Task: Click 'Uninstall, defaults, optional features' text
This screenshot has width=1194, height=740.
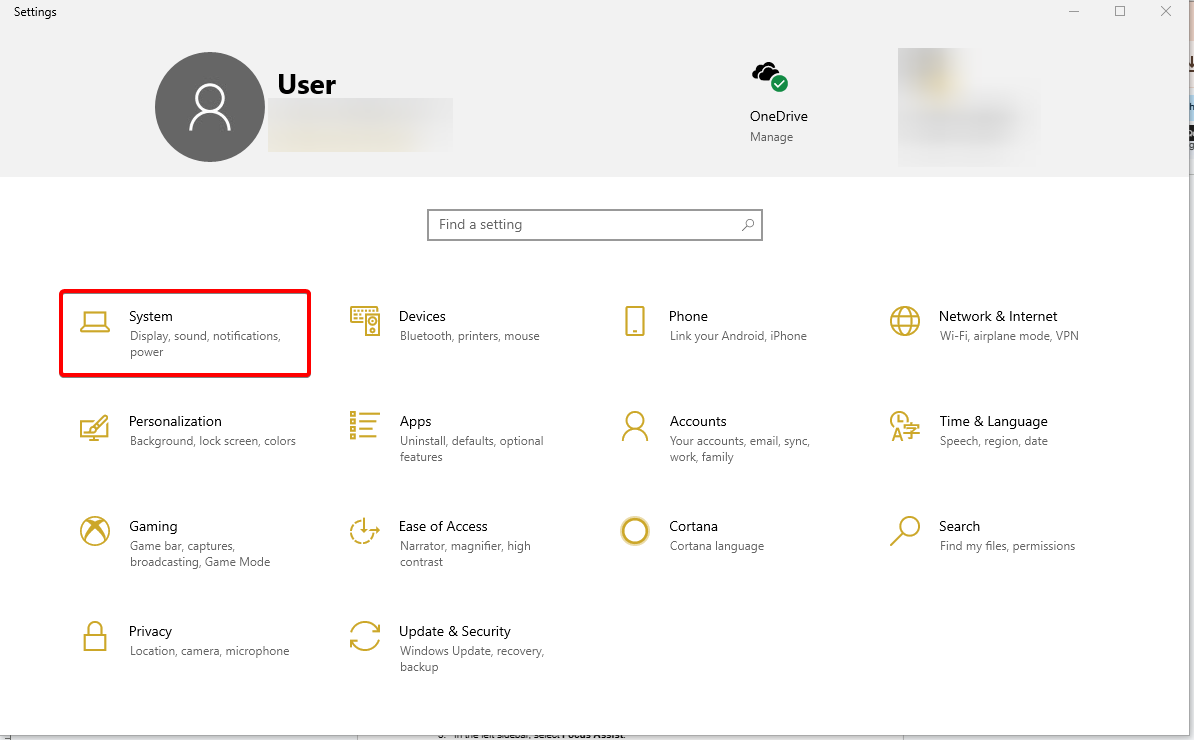Action: click(471, 449)
